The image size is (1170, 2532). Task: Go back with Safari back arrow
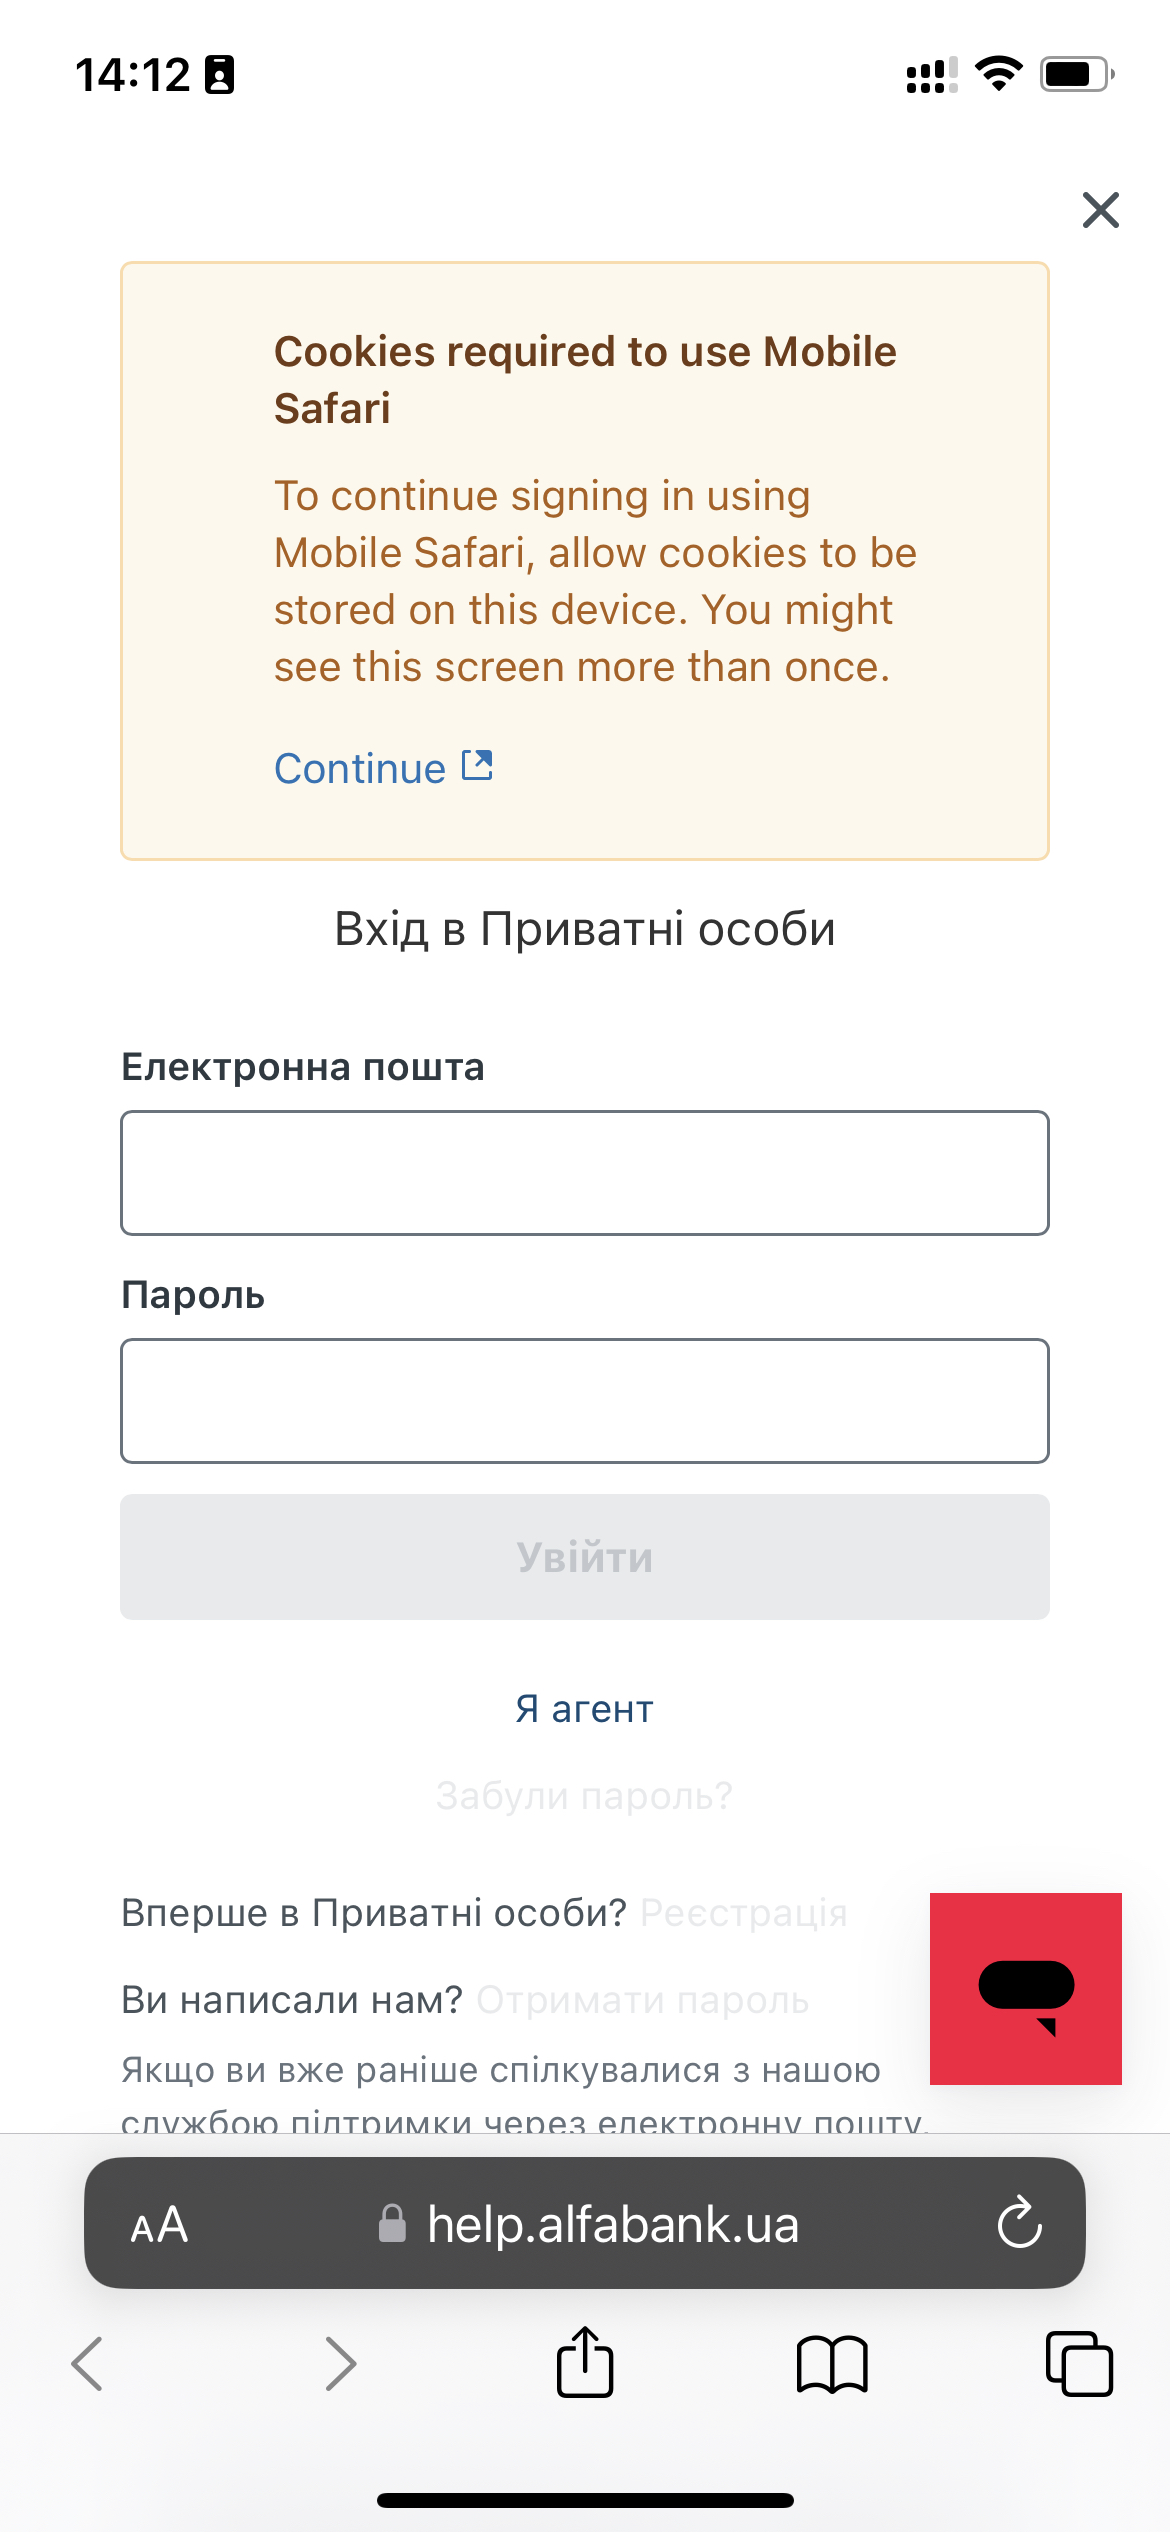[88, 2364]
